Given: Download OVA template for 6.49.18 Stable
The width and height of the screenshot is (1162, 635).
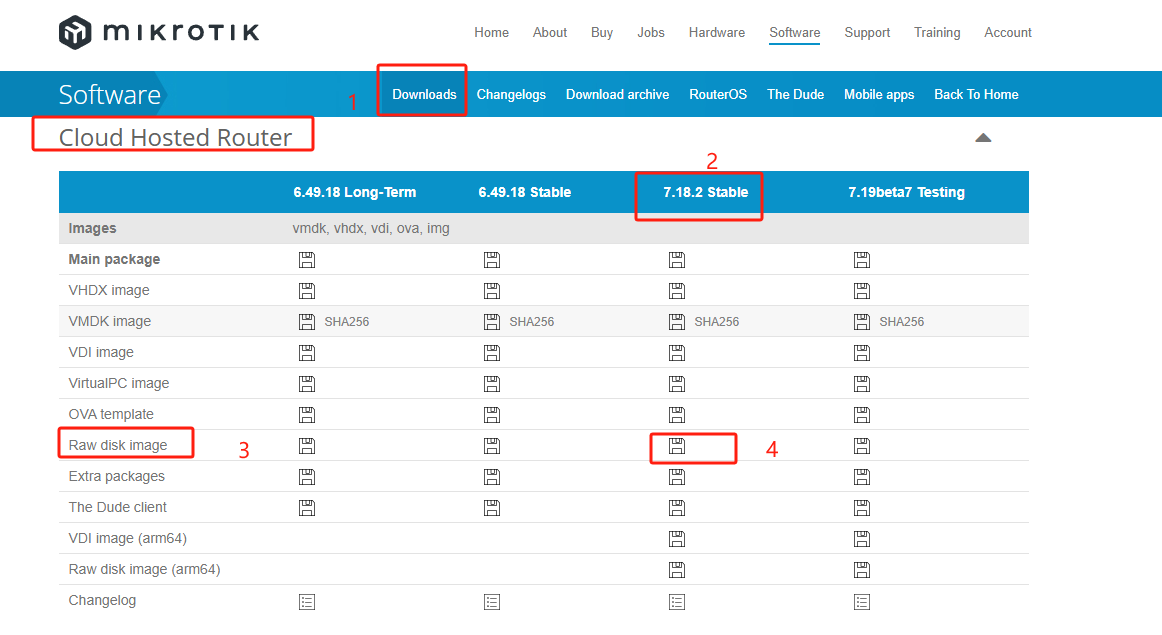Looking at the screenshot, I should (492, 415).
